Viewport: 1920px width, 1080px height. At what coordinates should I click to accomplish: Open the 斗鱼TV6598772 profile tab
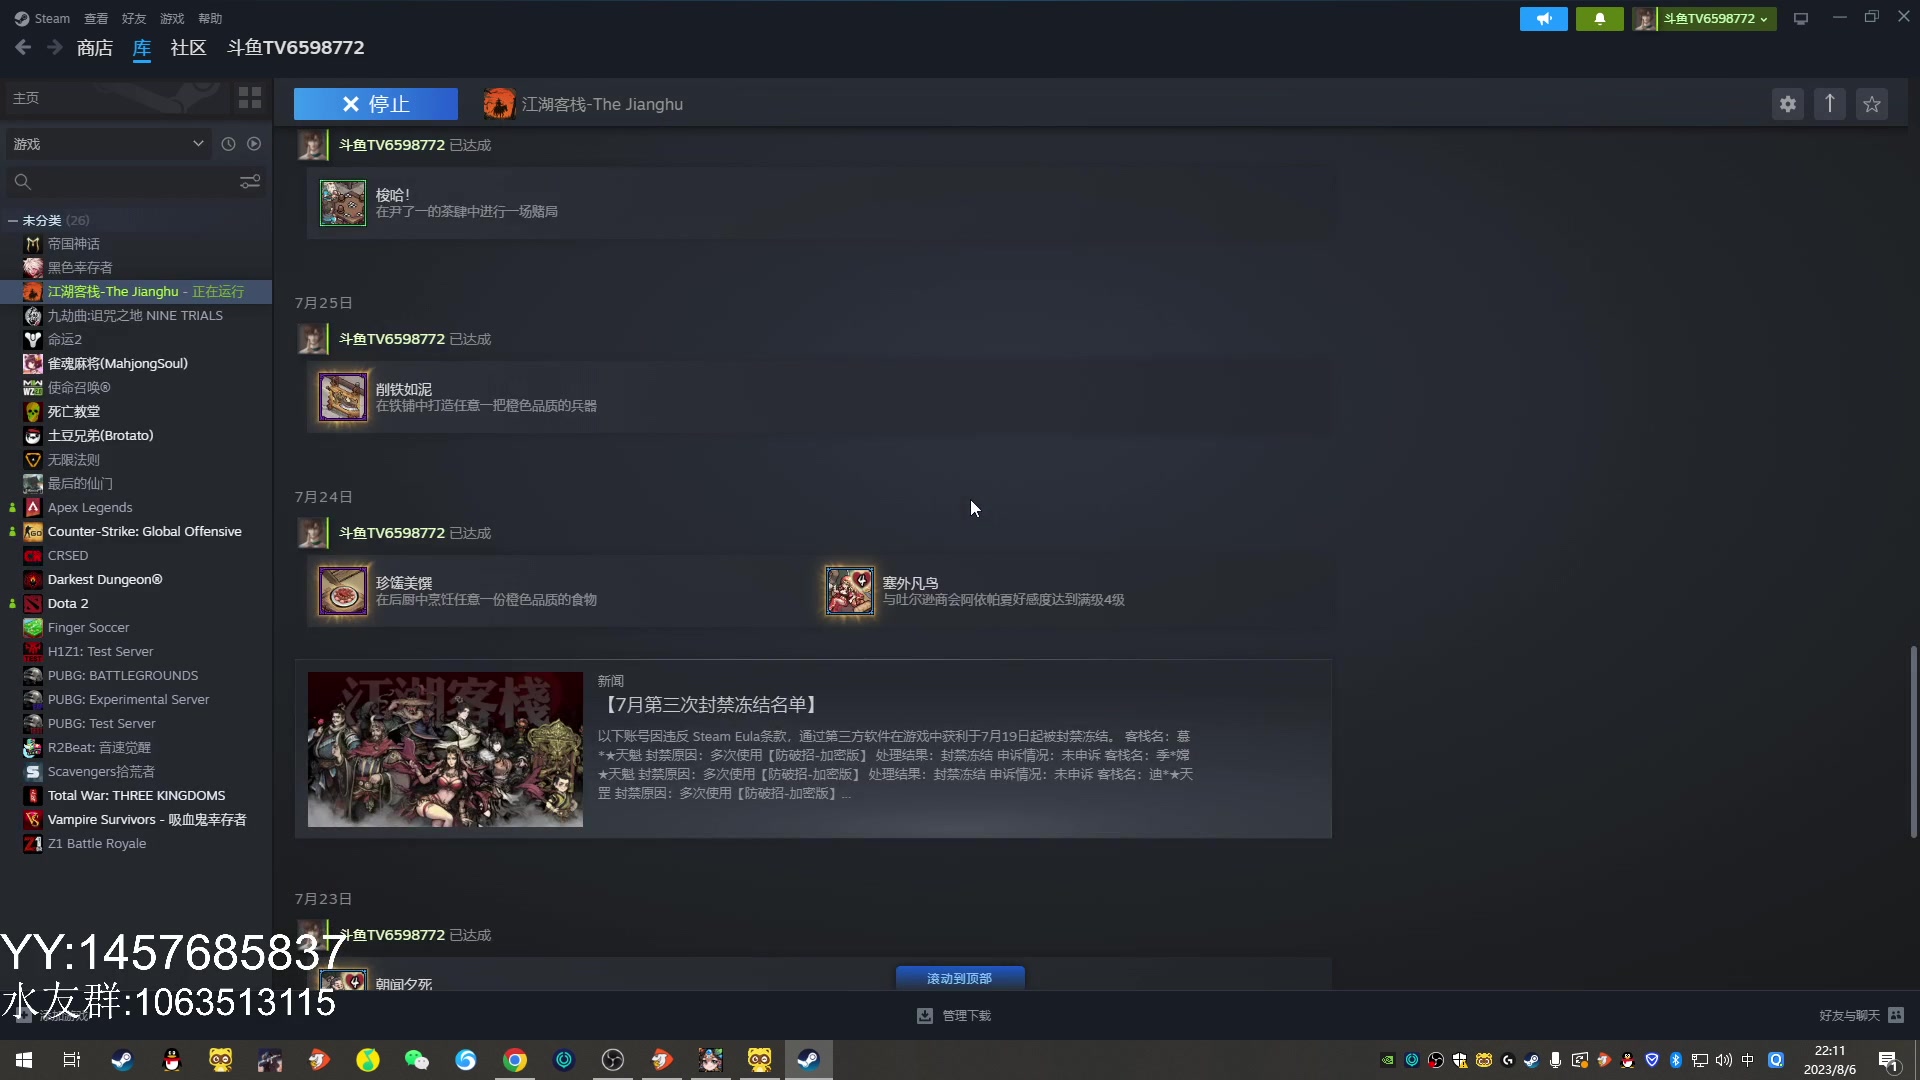click(x=296, y=47)
